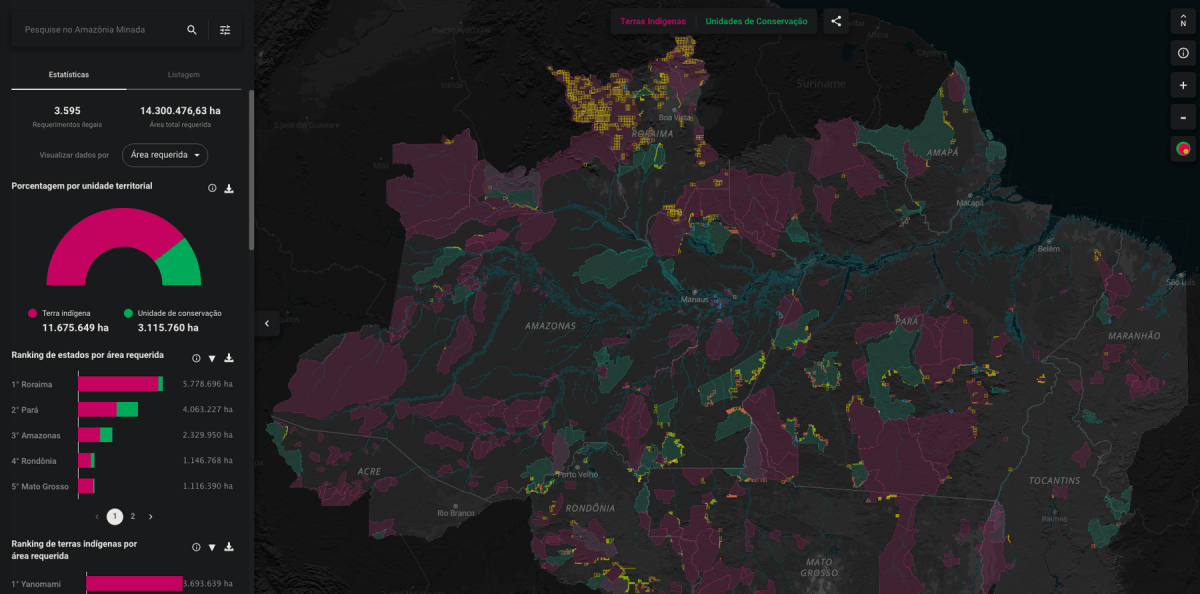The image size is (1200, 594).
Task: Click the share icon on map
Action: tap(836, 21)
